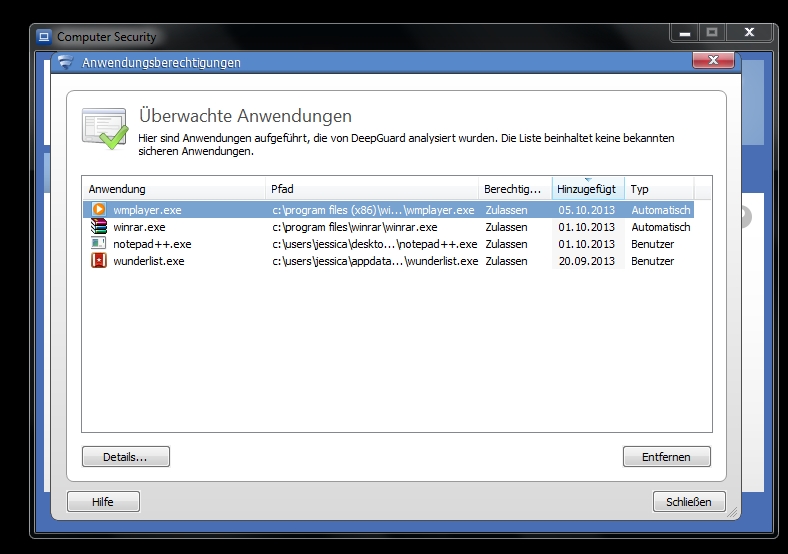Click the WinRAR books icon
The image size is (788, 554).
point(99,226)
